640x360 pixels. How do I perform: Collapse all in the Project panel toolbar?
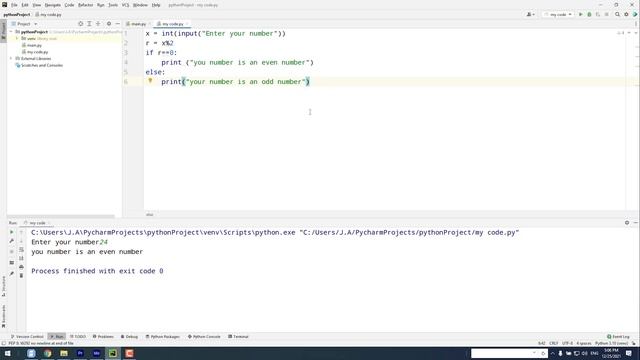pos(98,24)
